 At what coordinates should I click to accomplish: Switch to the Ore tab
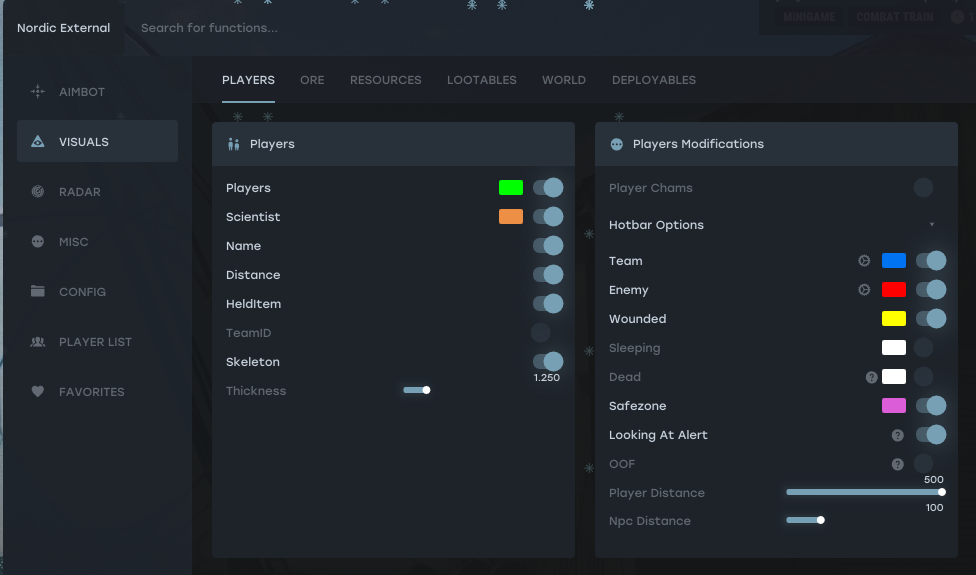312,80
